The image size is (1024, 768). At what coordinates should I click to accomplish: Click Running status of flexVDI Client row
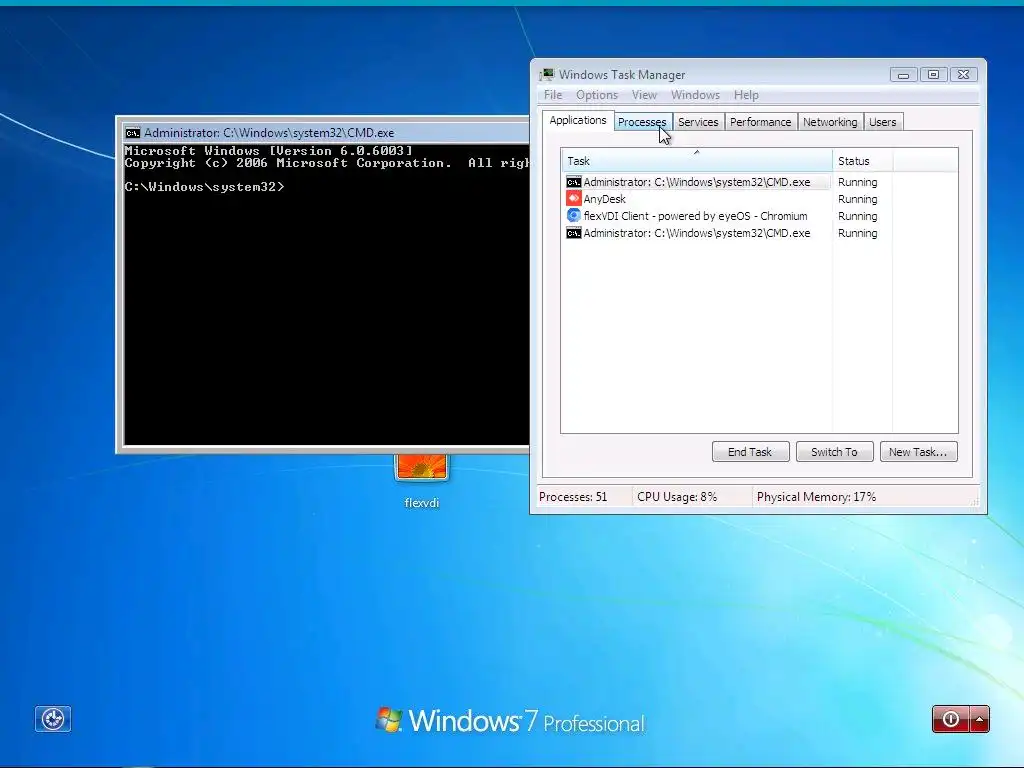(x=857, y=216)
